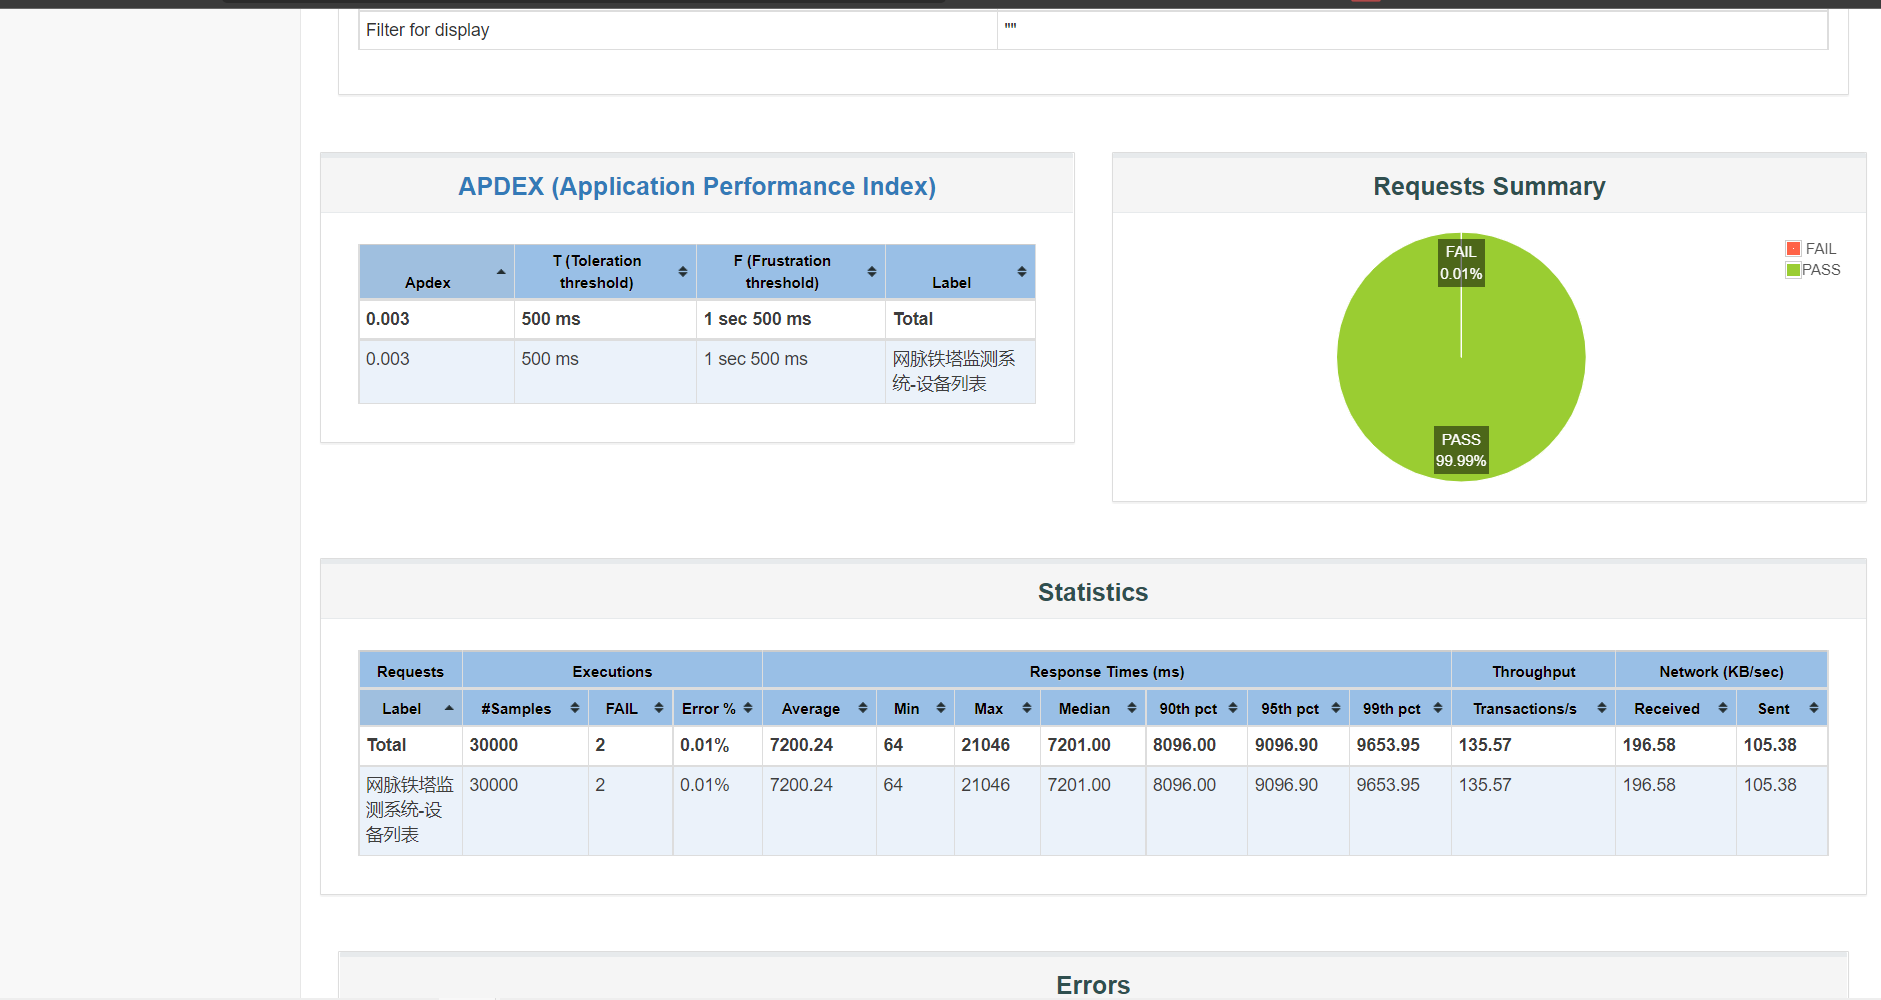Click the PASS legend label text
Screen dimensions: 1881x1000
click(1821, 270)
